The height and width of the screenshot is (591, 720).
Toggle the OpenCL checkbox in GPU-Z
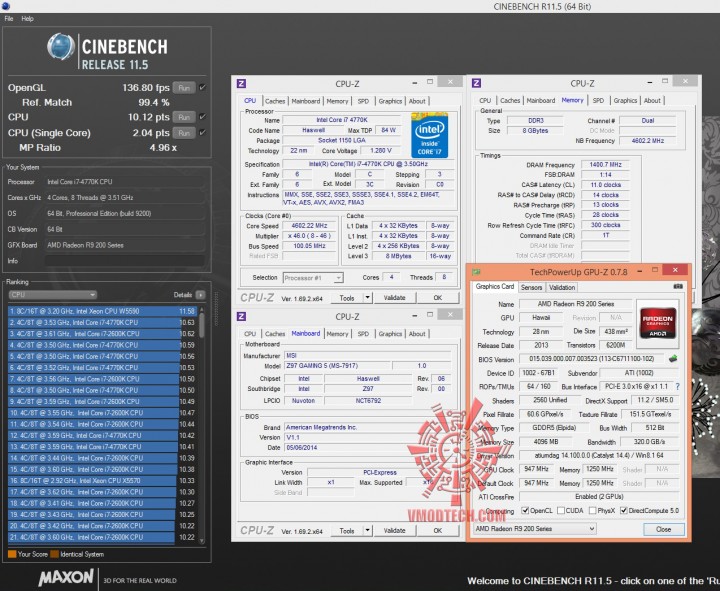(525, 510)
